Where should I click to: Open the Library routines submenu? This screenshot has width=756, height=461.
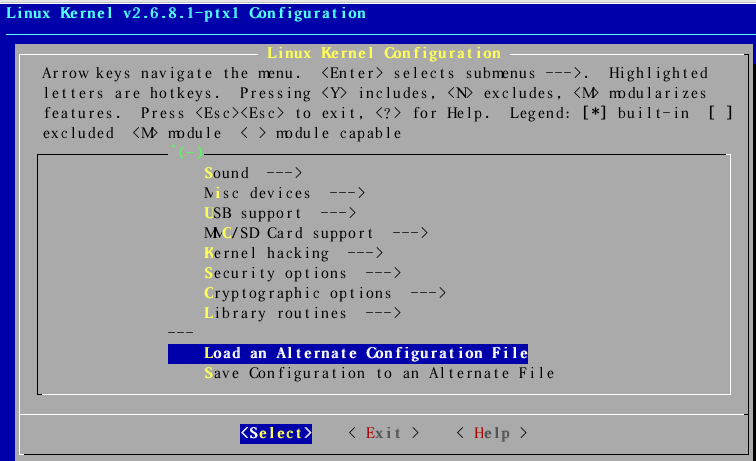302,313
